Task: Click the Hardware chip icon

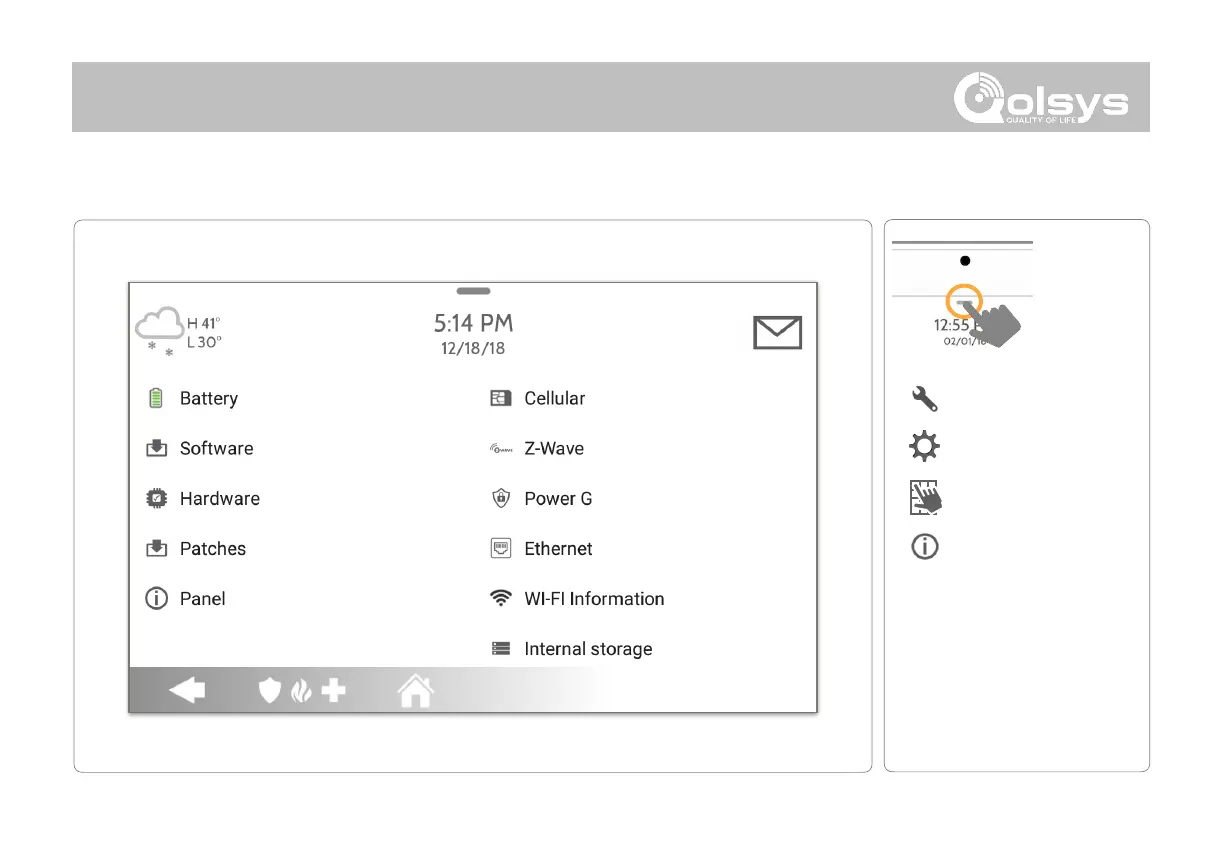Action: (156, 498)
